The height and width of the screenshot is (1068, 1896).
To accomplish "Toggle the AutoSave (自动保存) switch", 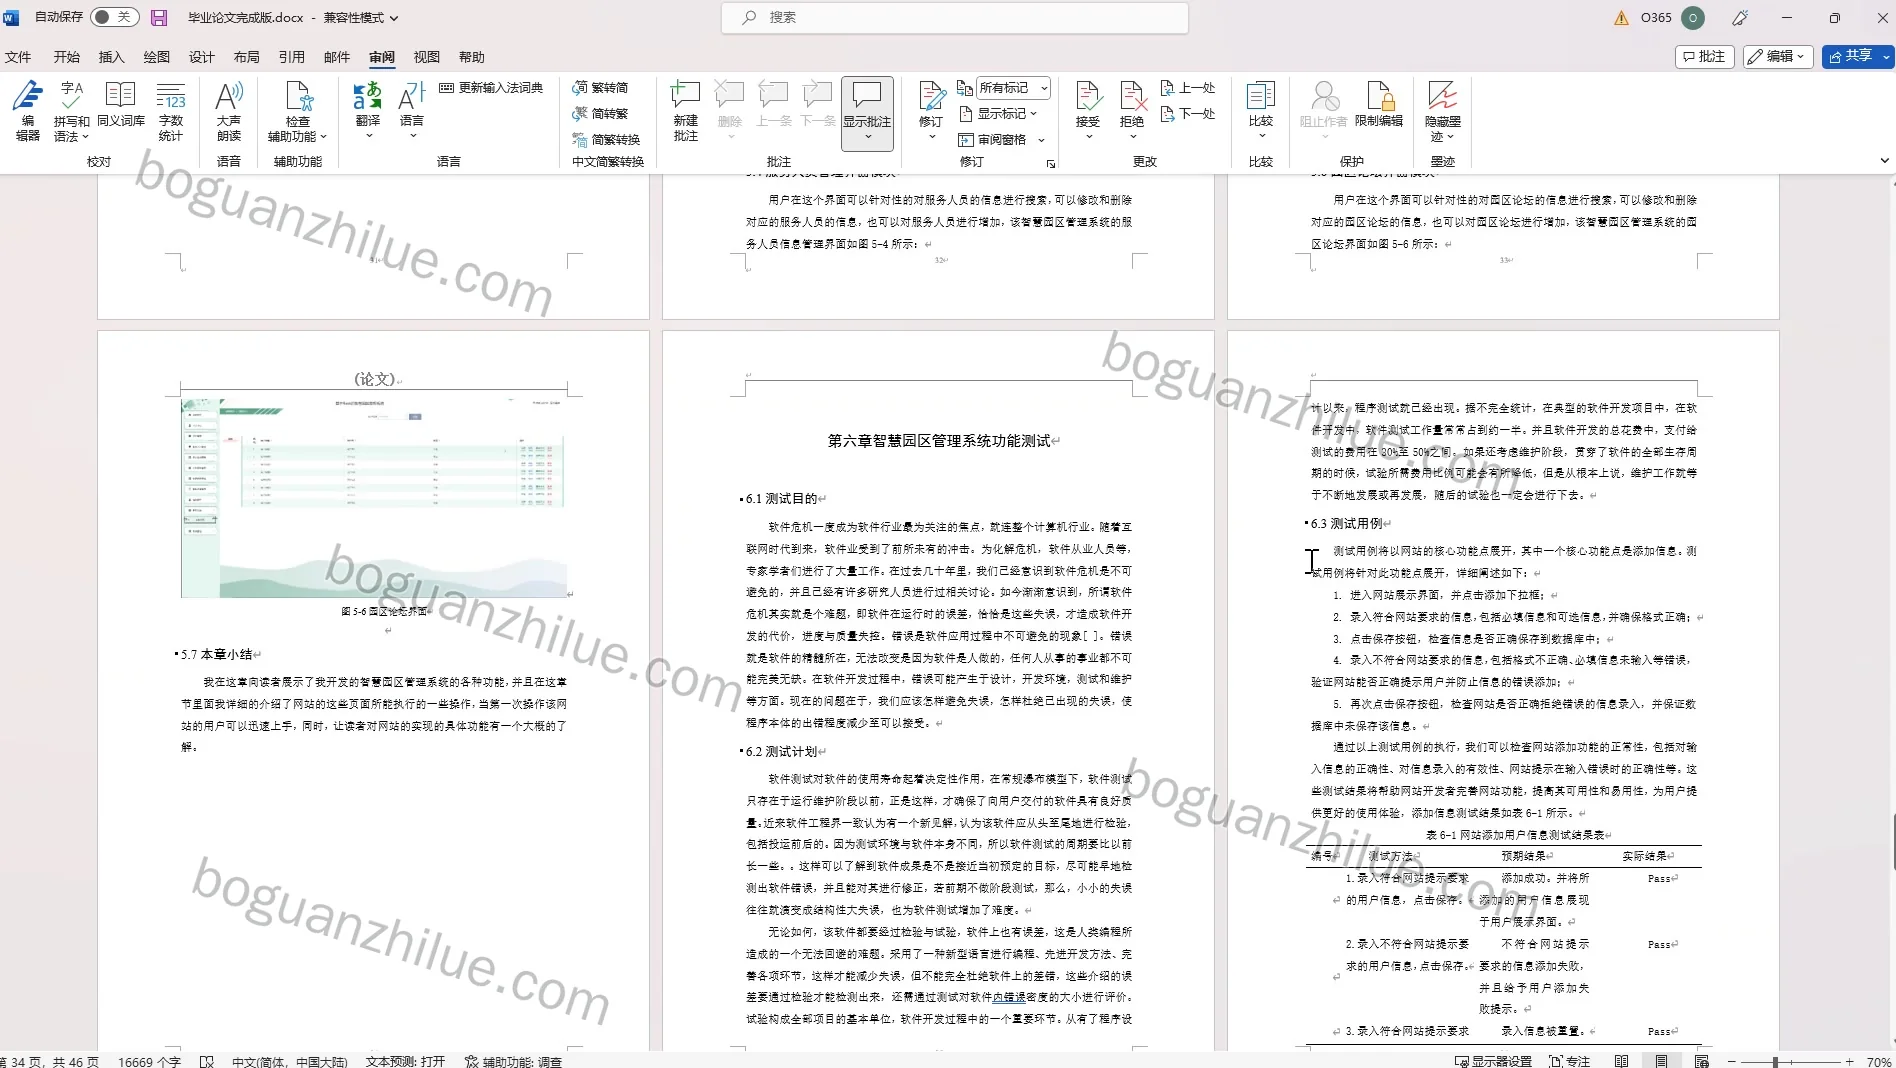I will point(115,17).
